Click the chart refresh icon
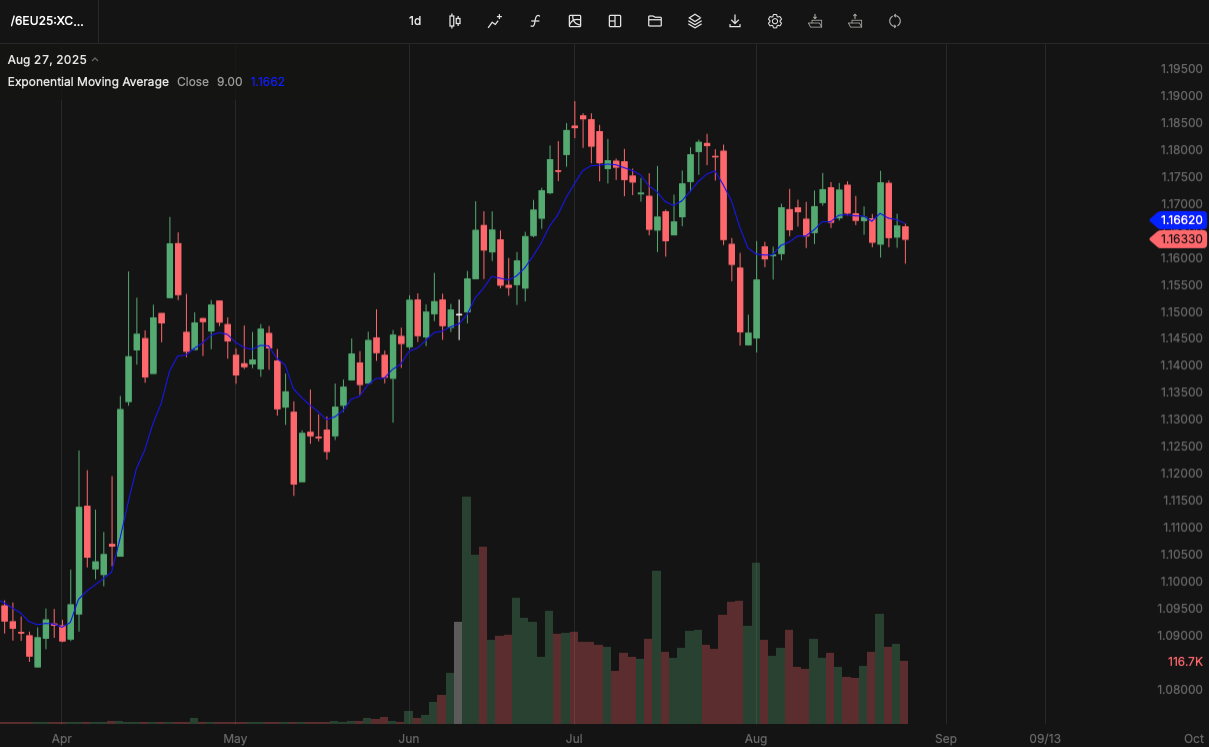Image resolution: width=1209 pixels, height=747 pixels. coord(894,21)
